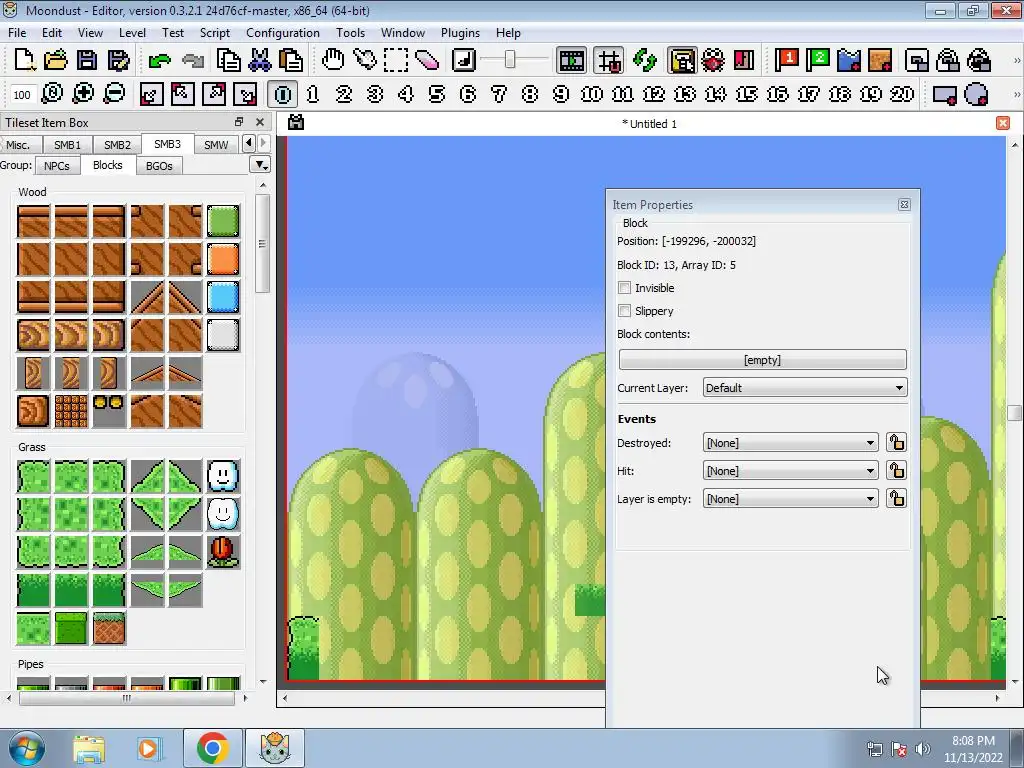Click the tileset panel vertical scrollbar
The width and height of the screenshot is (1024, 768).
(263, 243)
